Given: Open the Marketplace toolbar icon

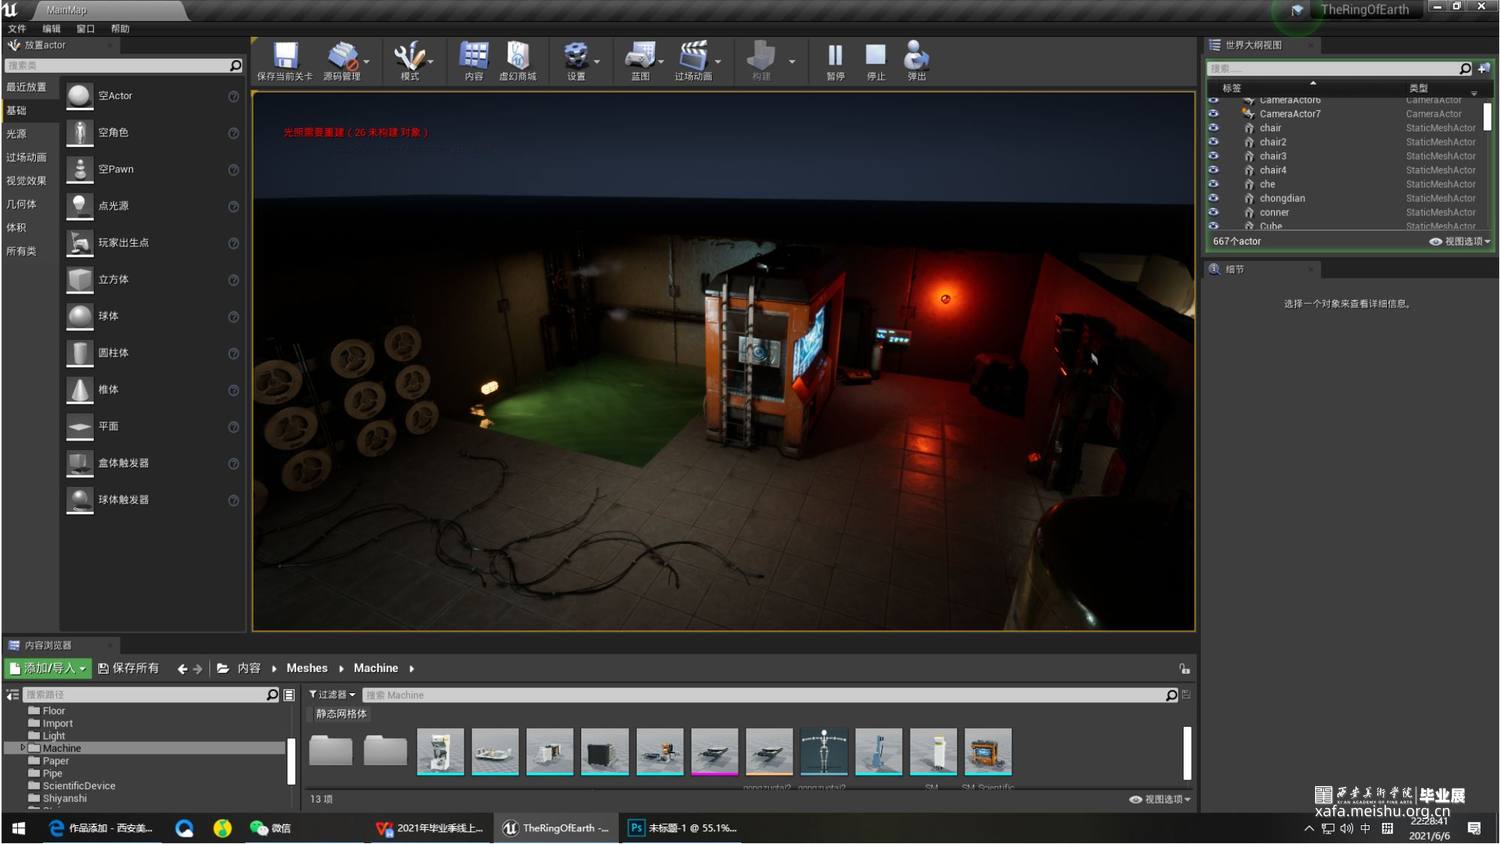Looking at the screenshot, I should [x=517, y=56].
